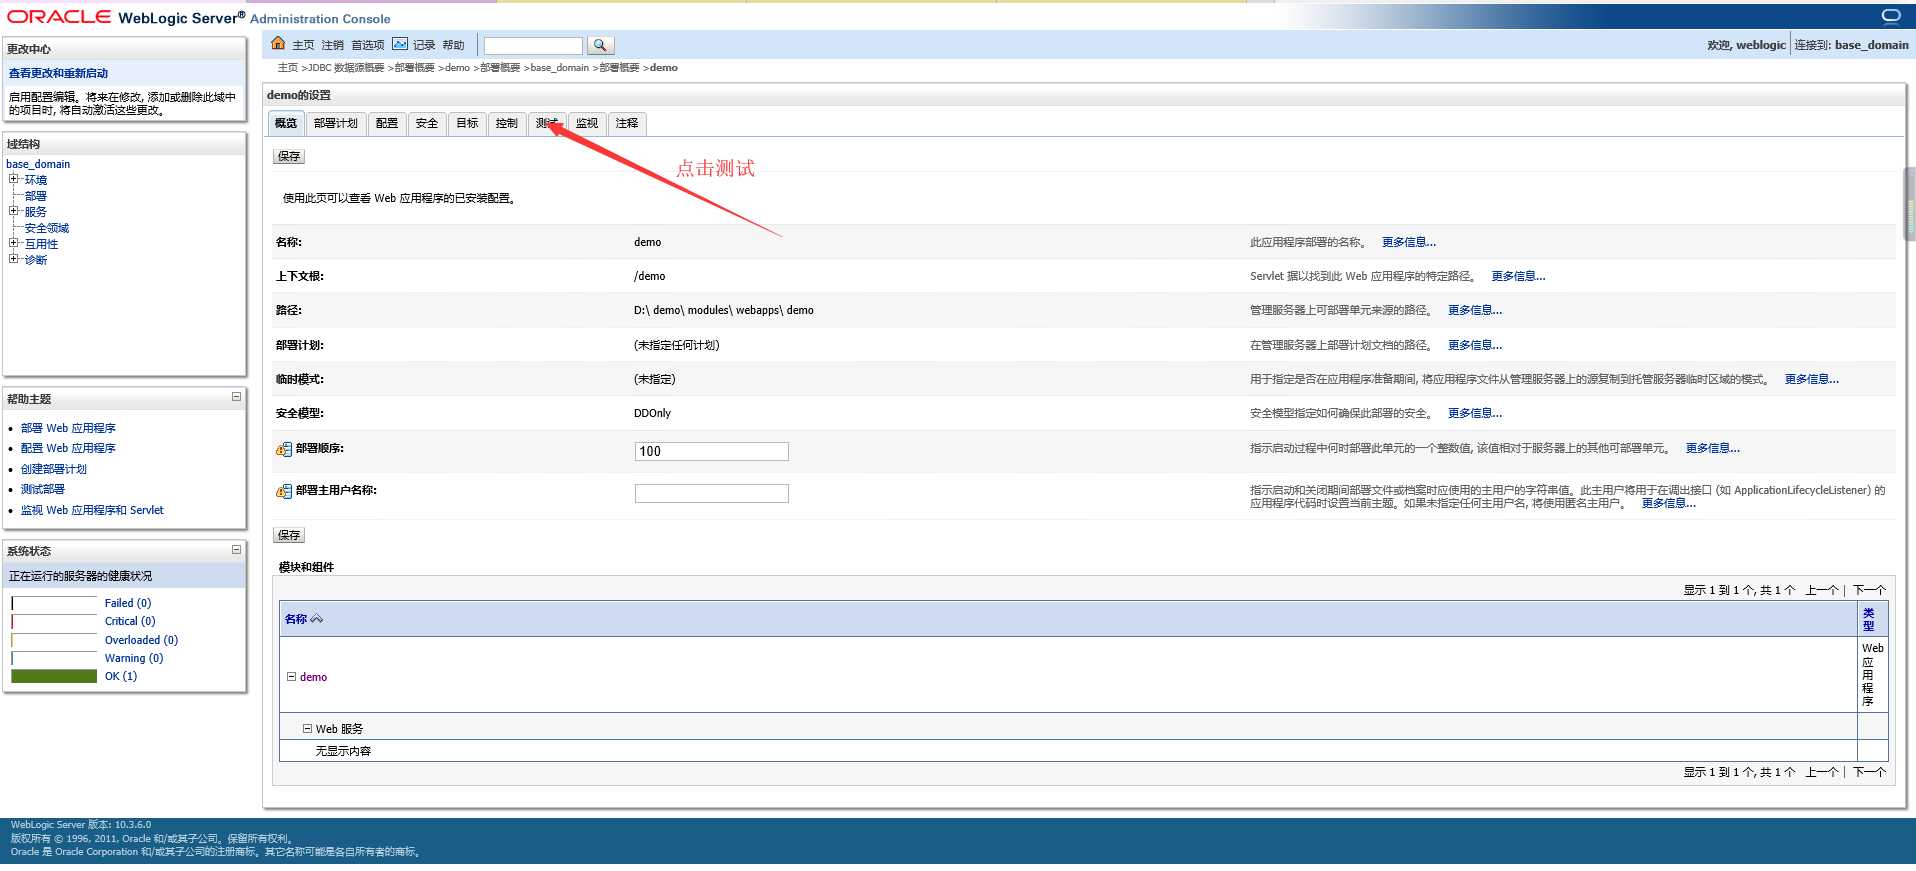
Task: Open the 目标 tab
Action: [x=467, y=123]
